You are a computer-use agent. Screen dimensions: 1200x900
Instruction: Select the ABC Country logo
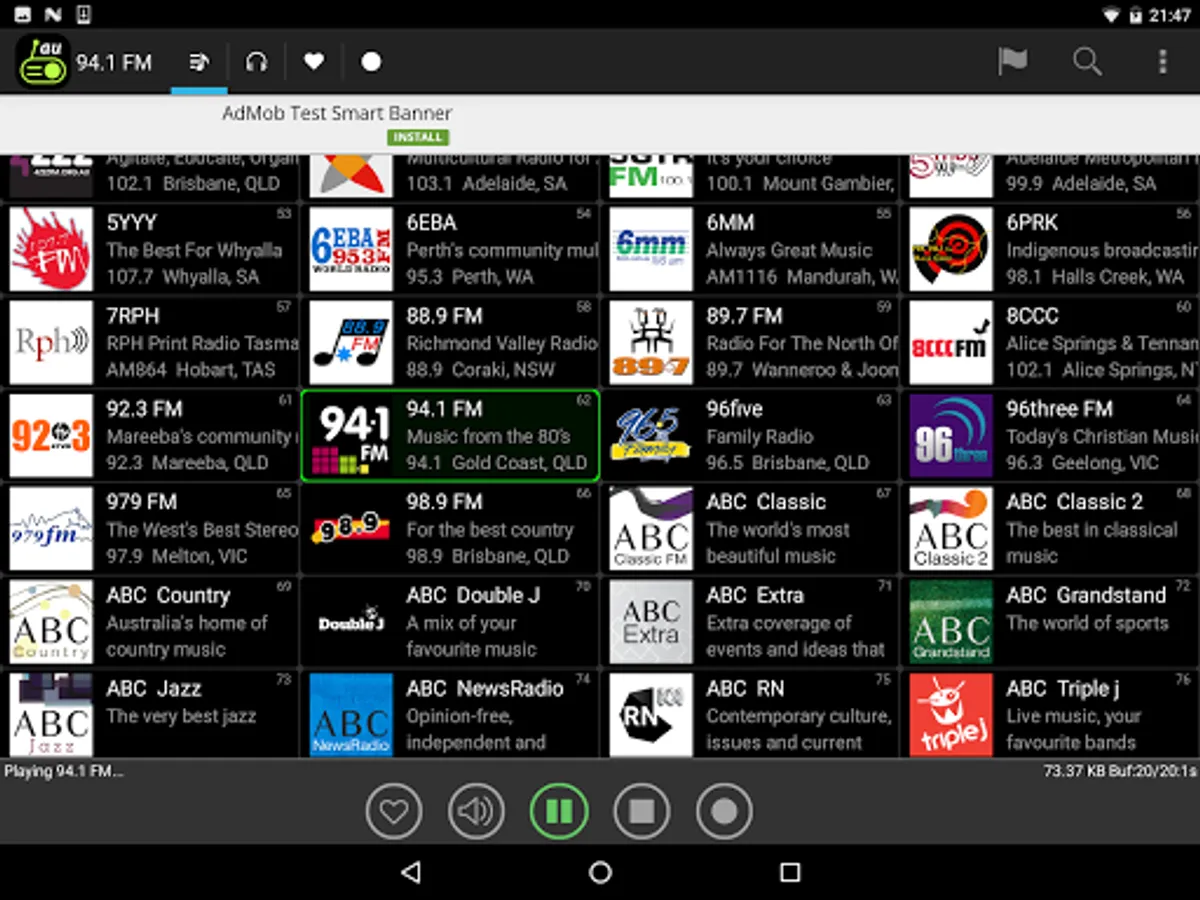click(x=51, y=622)
